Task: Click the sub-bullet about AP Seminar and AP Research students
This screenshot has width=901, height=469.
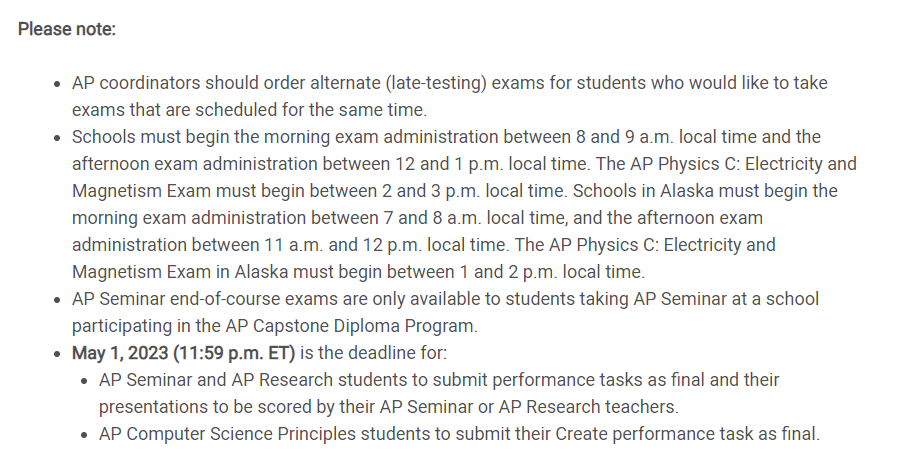Action: point(439,381)
